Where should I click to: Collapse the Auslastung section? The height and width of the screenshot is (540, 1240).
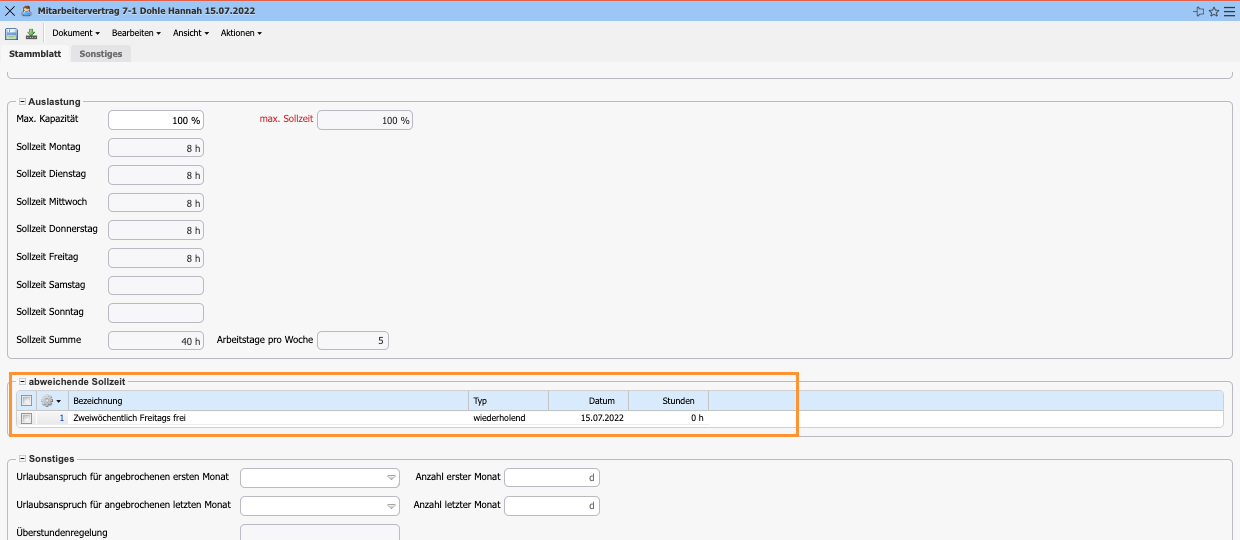pos(22,102)
